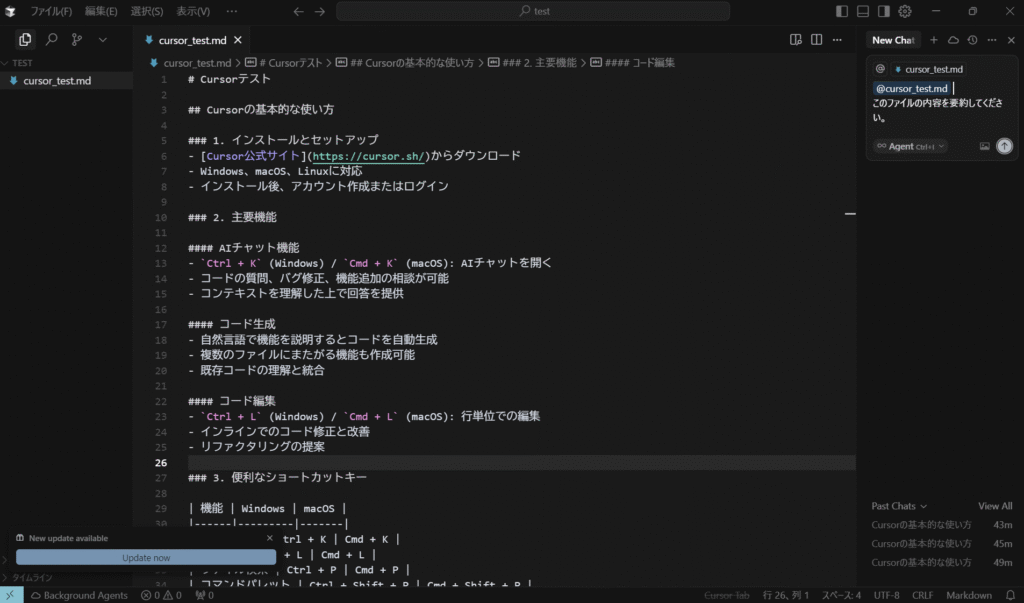Toggle the AI pane layout icon
This screenshot has height=603, width=1024.
click(x=884, y=11)
